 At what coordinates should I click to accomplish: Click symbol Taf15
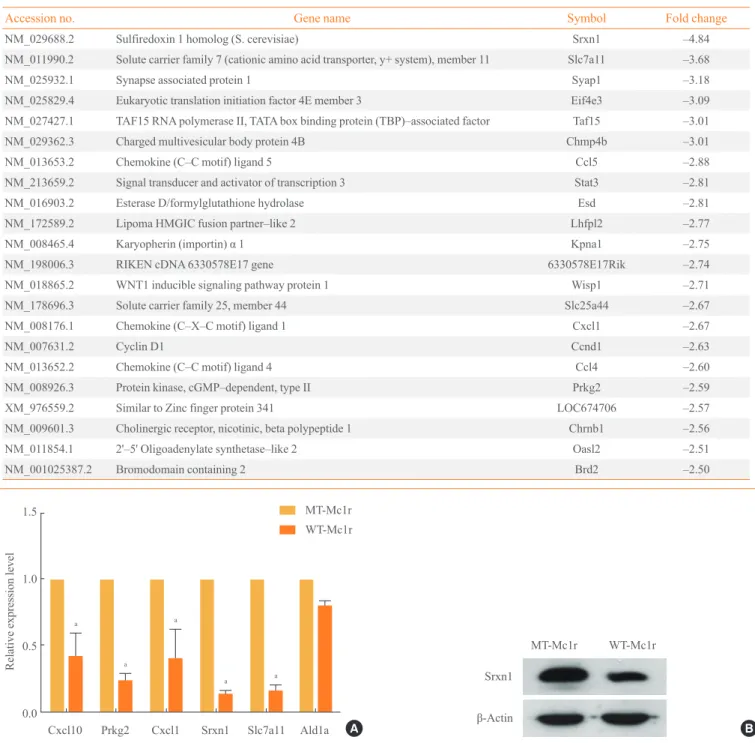click(x=586, y=121)
